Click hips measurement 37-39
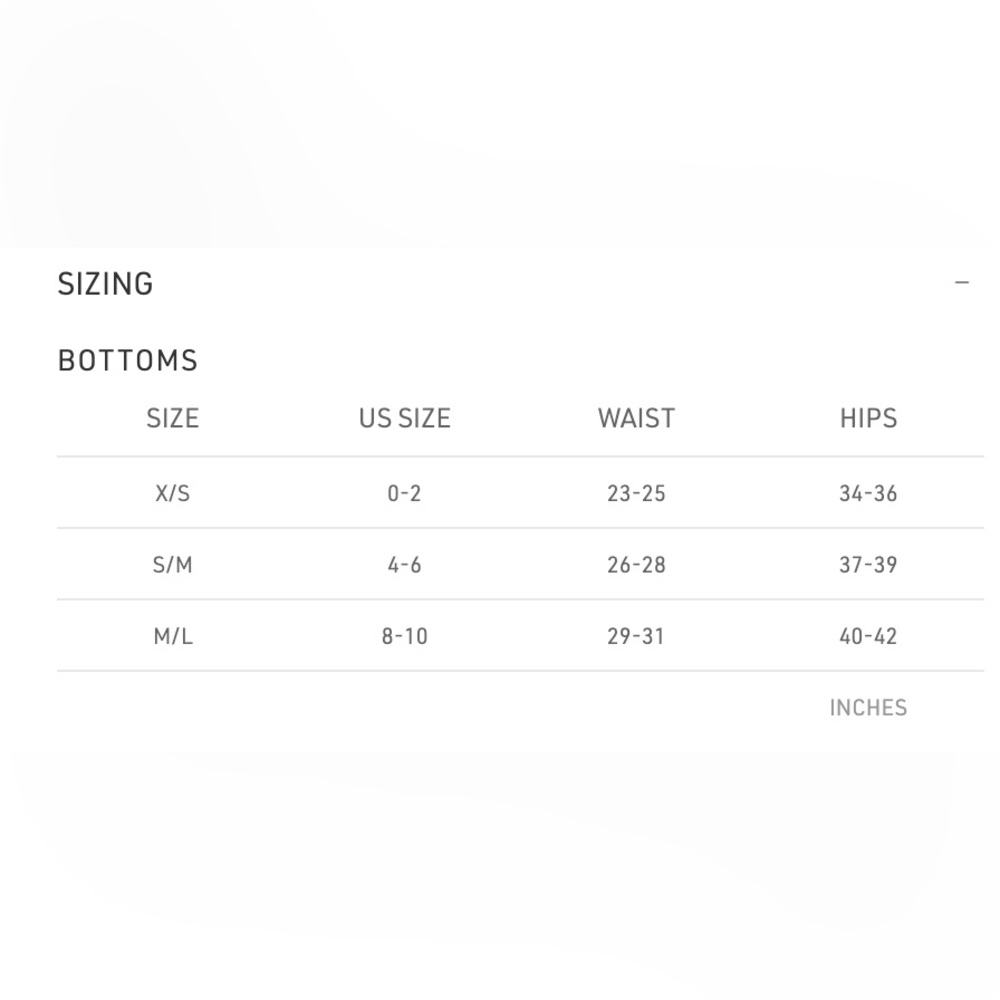Viewport: 1000px width, 1000px height. click(868, 565)
